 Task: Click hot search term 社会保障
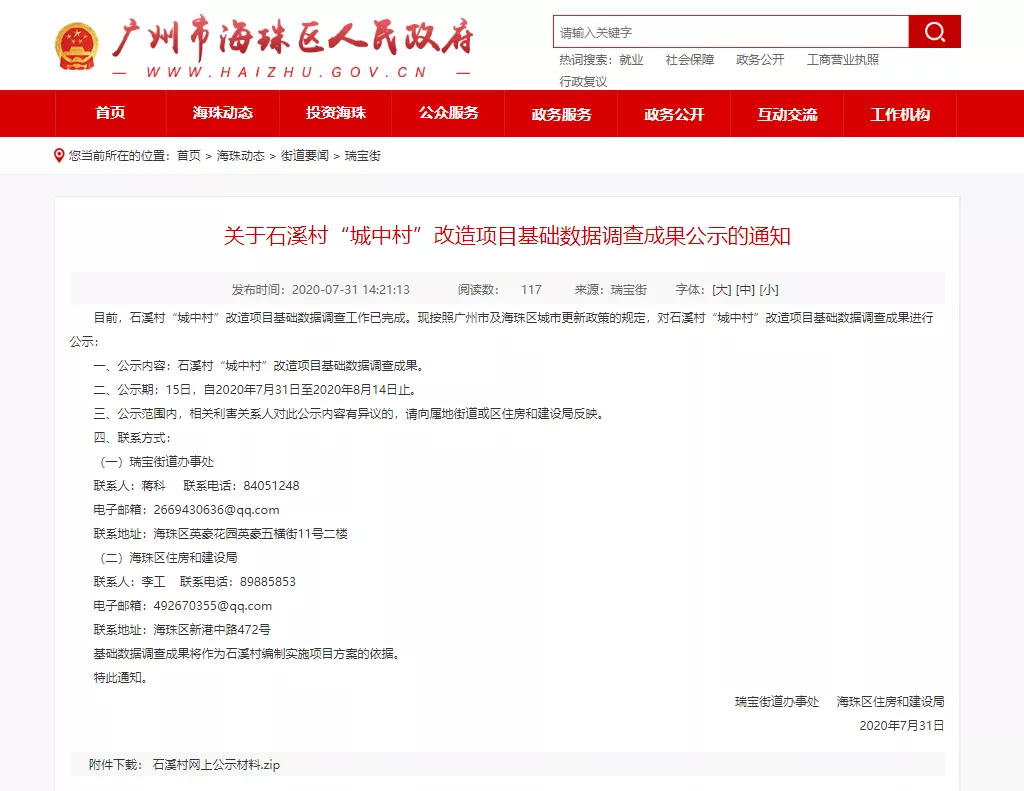[690, 59]
